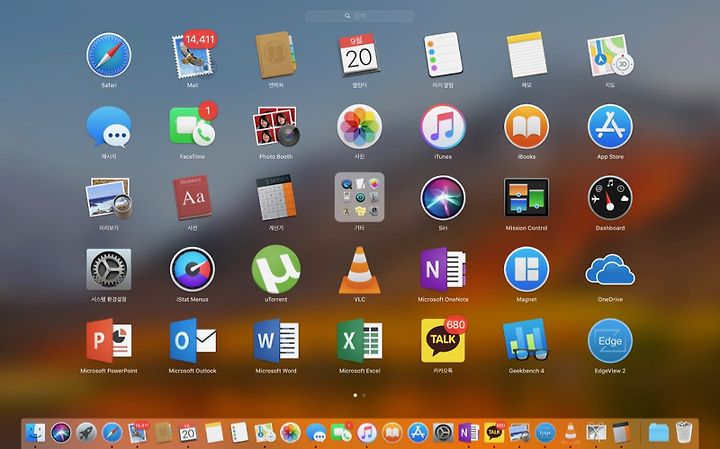Launch Messages from the Launchpad grid
Viewport: 720px width, 449px height.
tap(109, 127)
